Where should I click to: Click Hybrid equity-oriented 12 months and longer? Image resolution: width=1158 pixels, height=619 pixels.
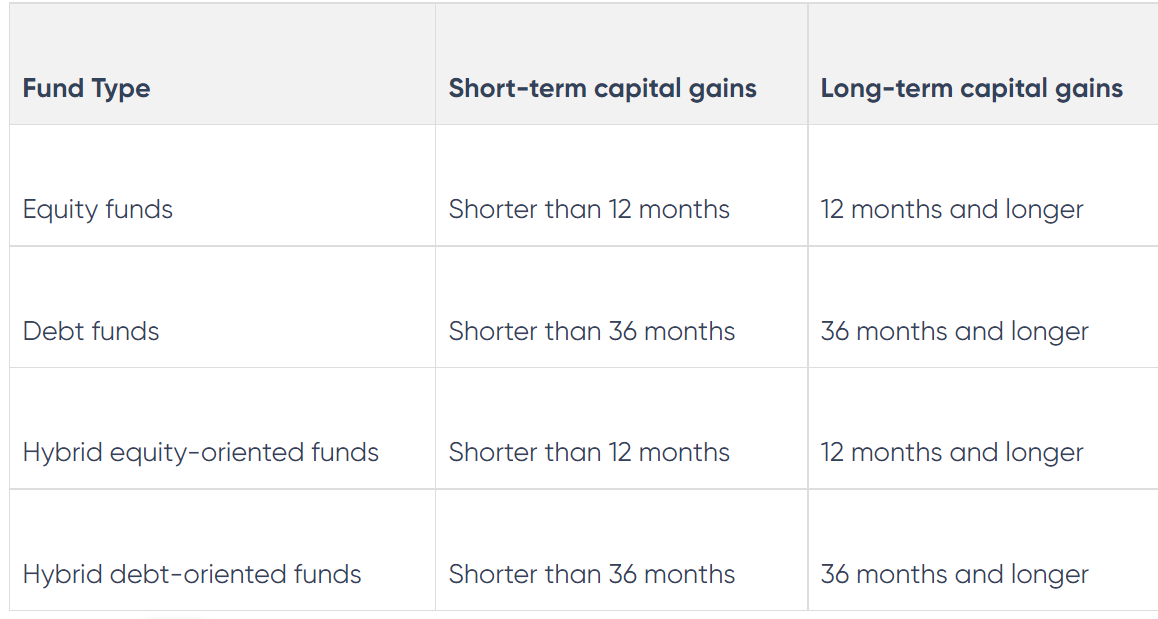[x=952, y=452]
